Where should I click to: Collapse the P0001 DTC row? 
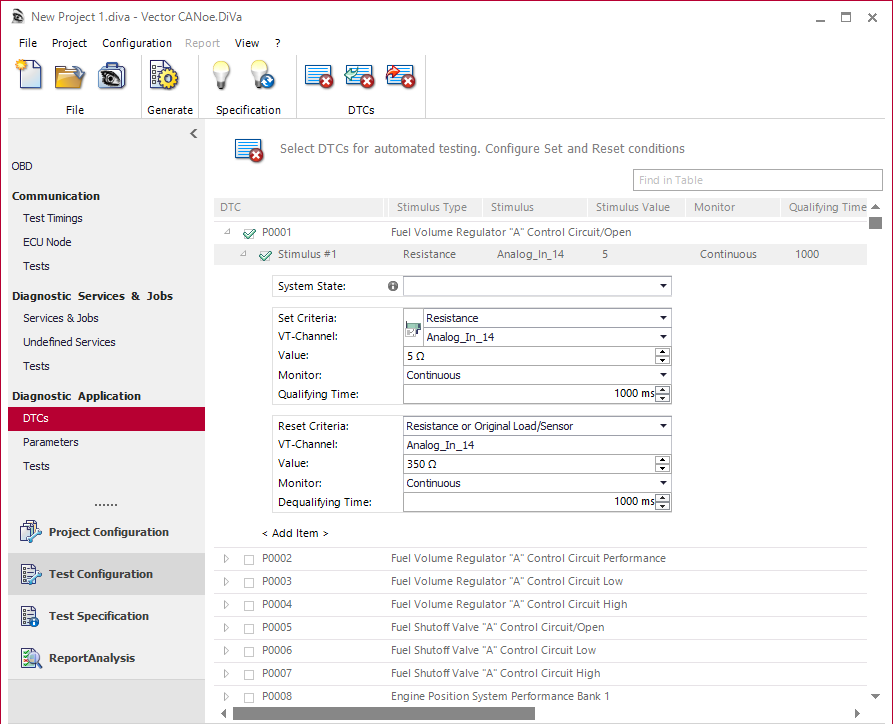tap(227, 231)
